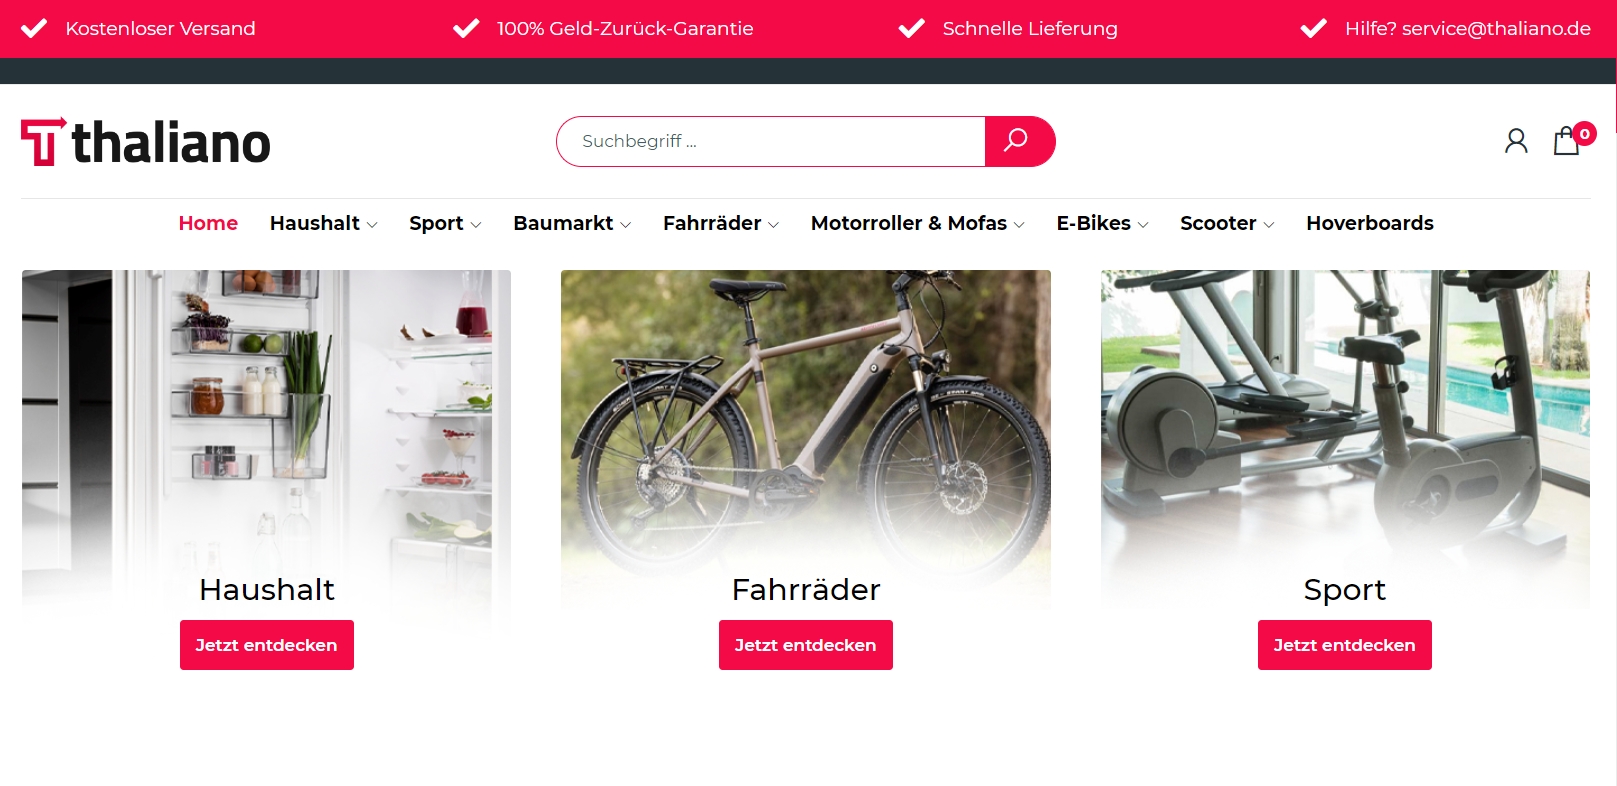Click the cart item count badge
Image resolution: width=1617 pixels, height=786 pixels.
coord(1584,133)
